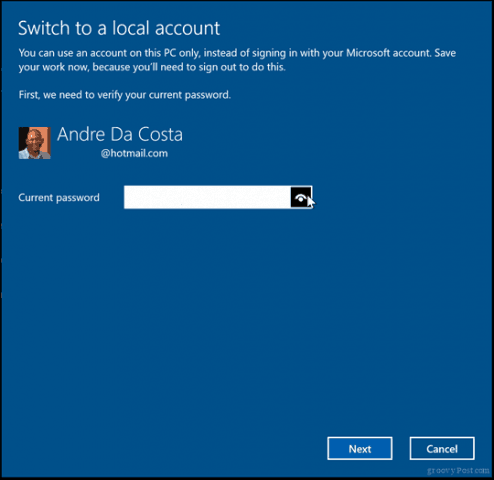Image resolution: width=494 pixels, height=480 pixels.
Task: Cancel switching to a local account
Action: 442,449
